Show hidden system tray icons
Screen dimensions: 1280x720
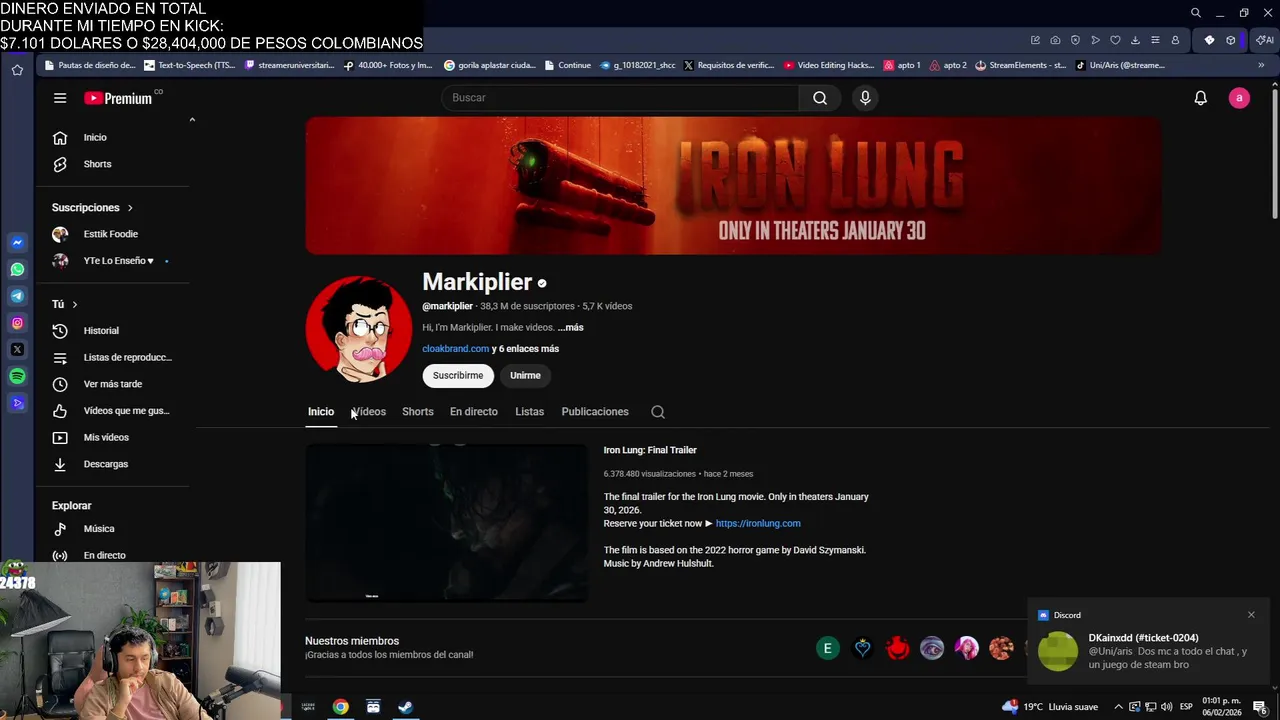click(x=1118, y=707)
